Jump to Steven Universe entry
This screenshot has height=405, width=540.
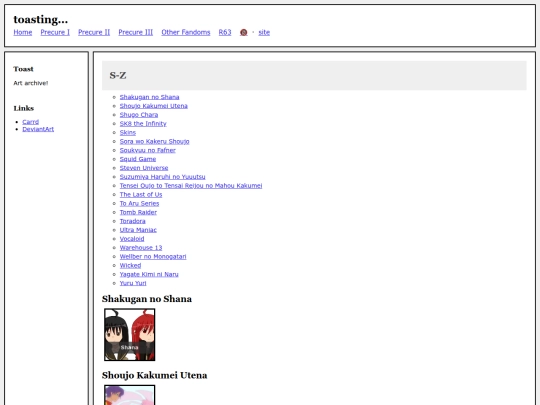[x=144, y=168]
